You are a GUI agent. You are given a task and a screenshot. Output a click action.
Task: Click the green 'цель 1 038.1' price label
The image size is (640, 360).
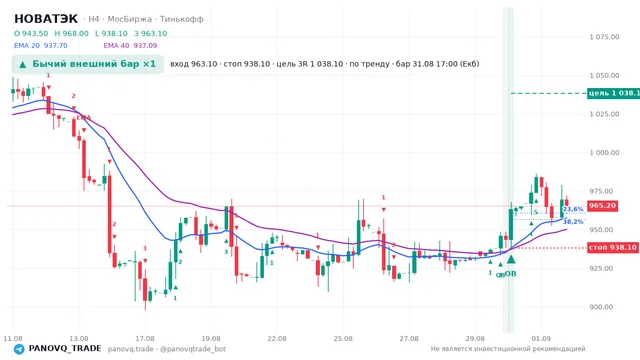pos(613,93)
